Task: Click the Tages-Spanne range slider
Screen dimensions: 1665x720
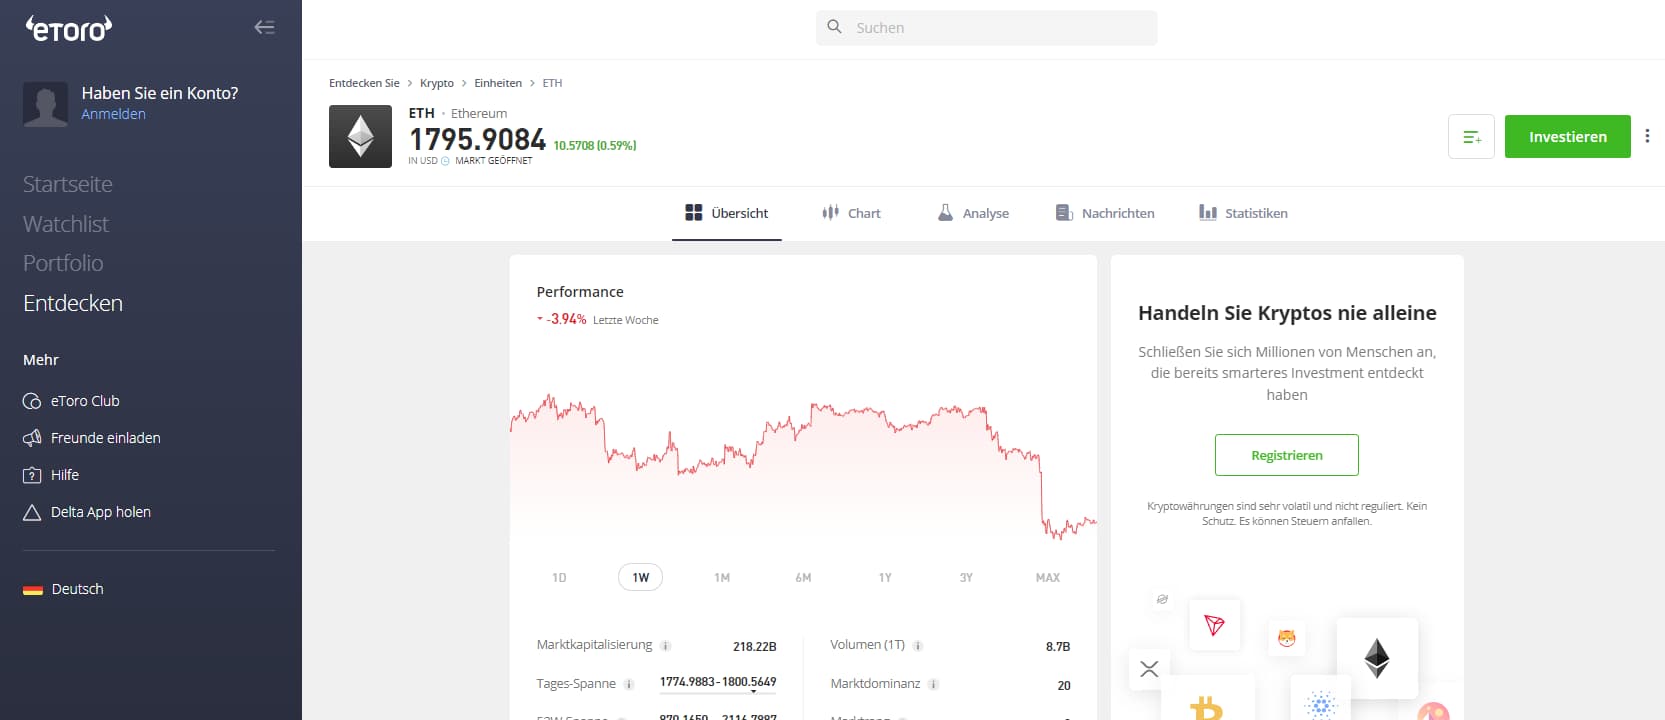Action: pyautogui.click(x=718, y=690)
